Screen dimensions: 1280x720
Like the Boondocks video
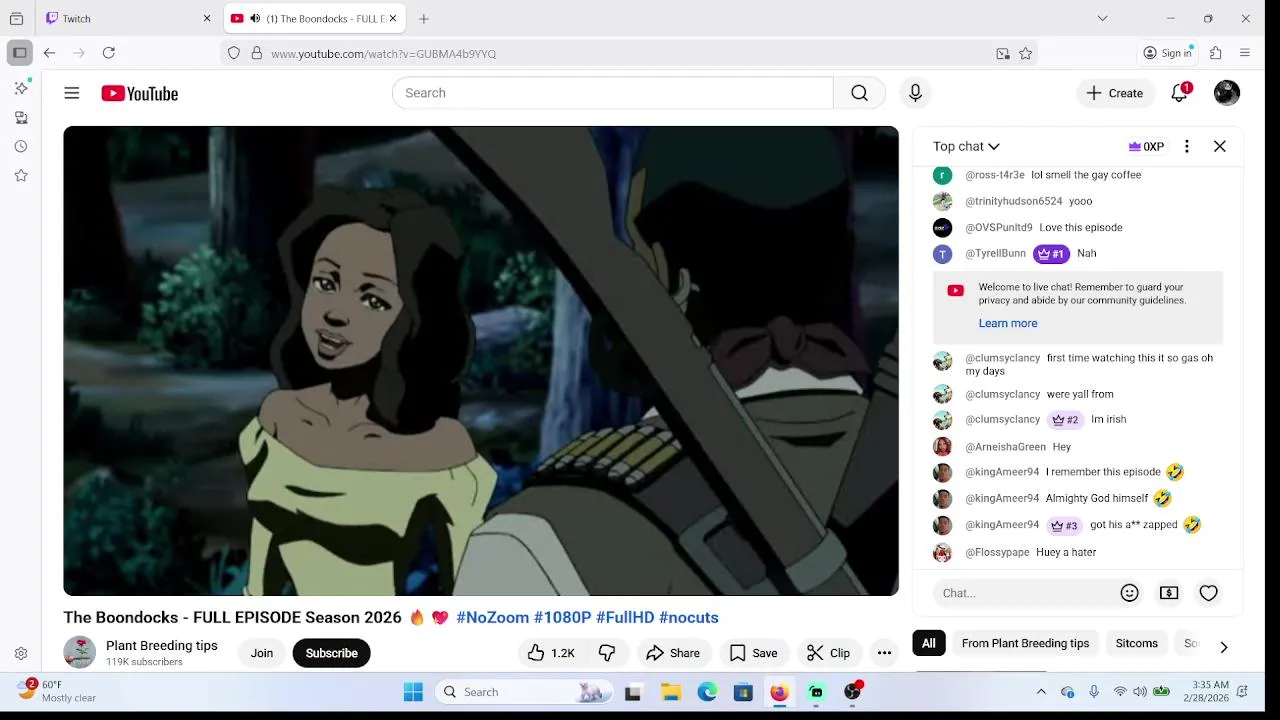(551, 653)
